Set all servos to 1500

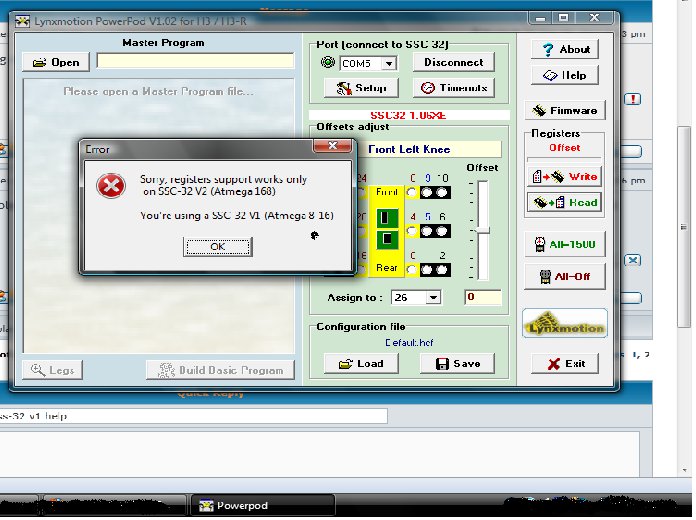[565, 244]
